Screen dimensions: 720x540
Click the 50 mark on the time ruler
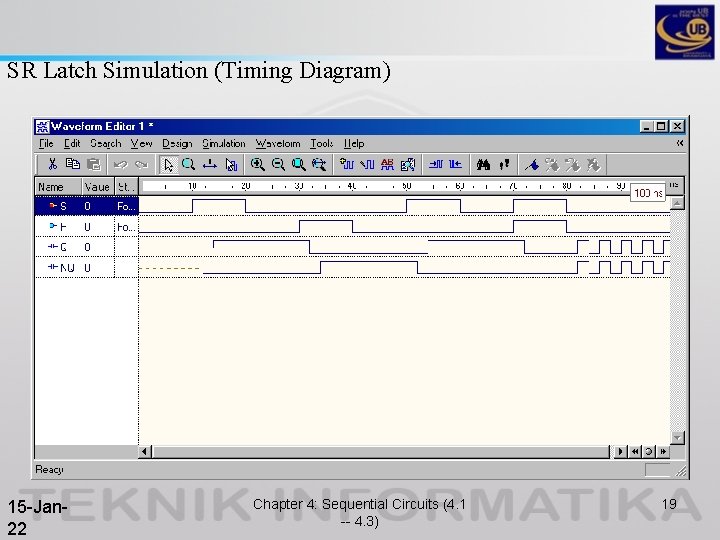[406, 186]
